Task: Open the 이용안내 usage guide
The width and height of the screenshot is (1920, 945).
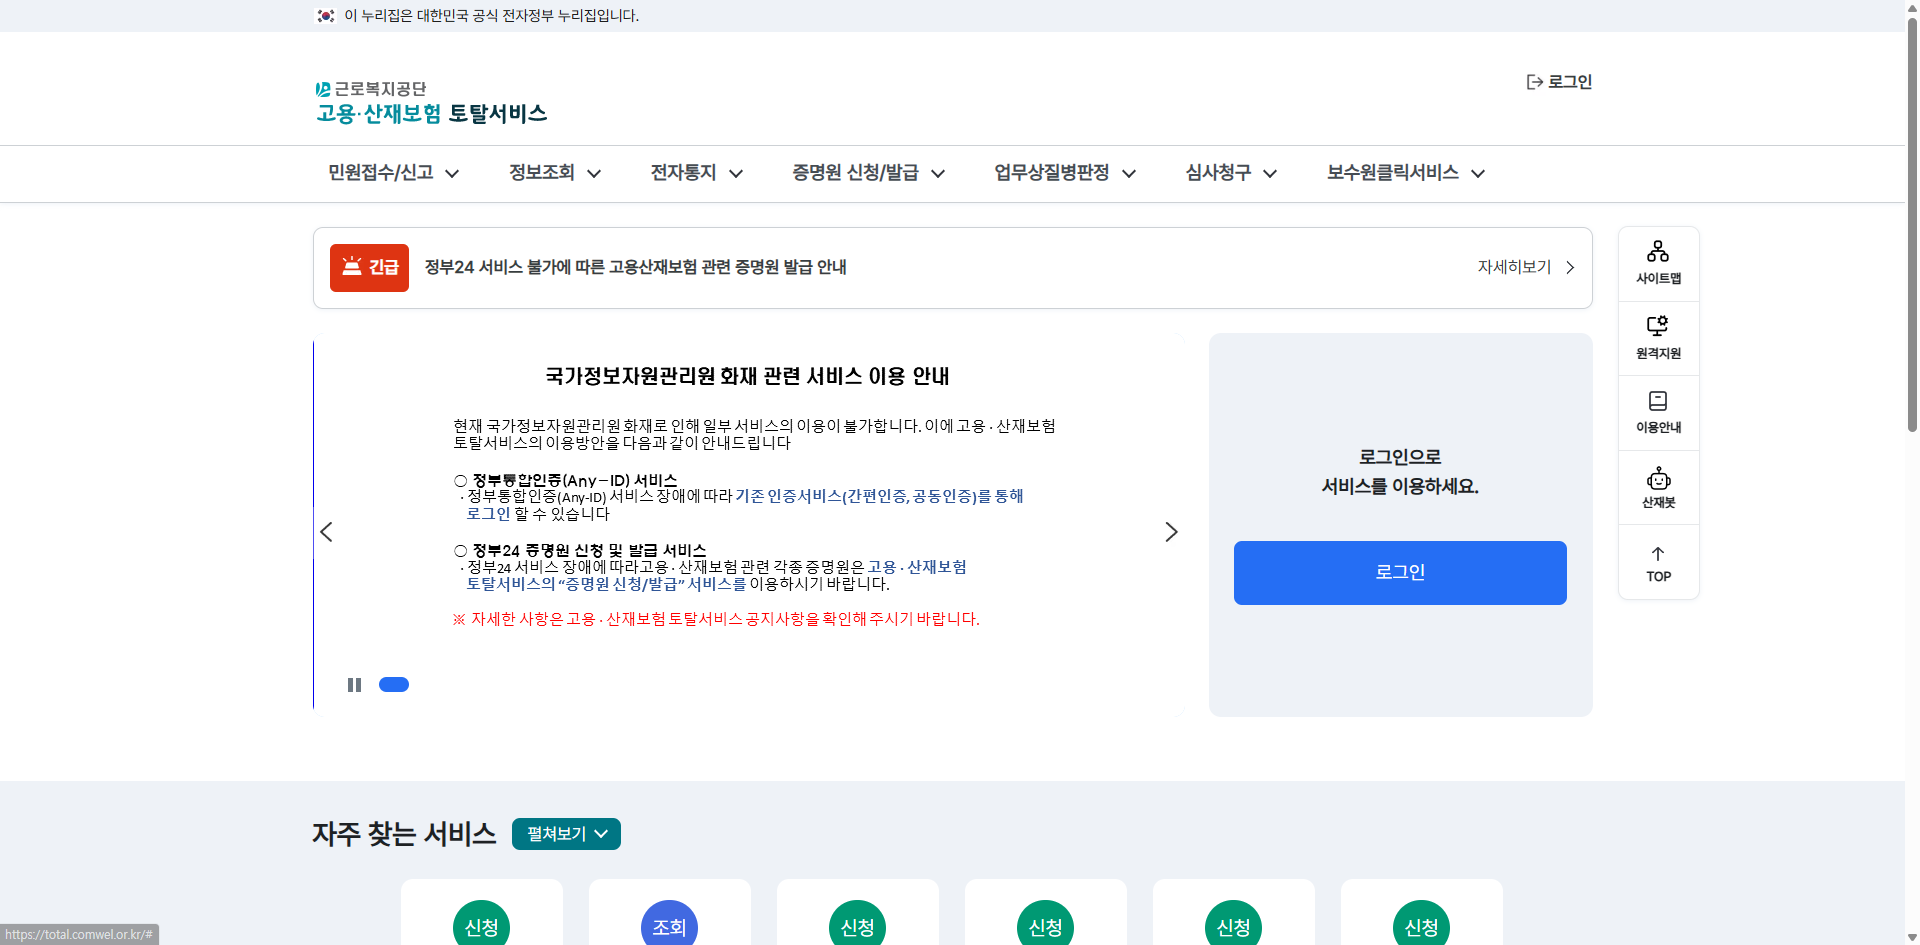Action: [x=1657, y=412]
